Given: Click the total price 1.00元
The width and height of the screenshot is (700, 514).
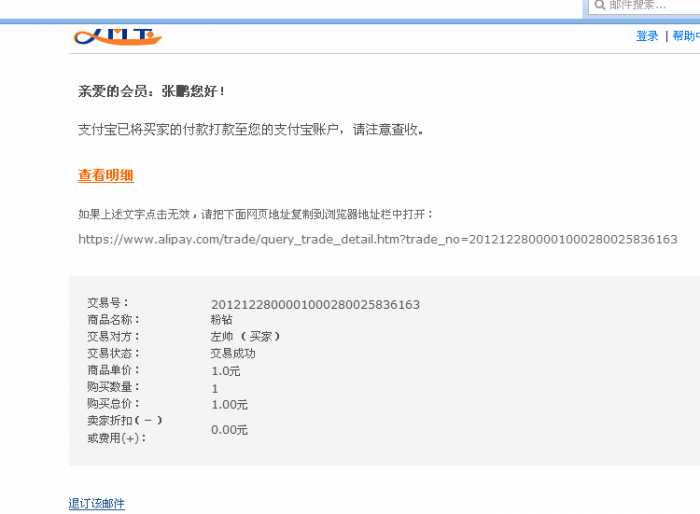Looking at the screenshot, I should coord(229,405).
